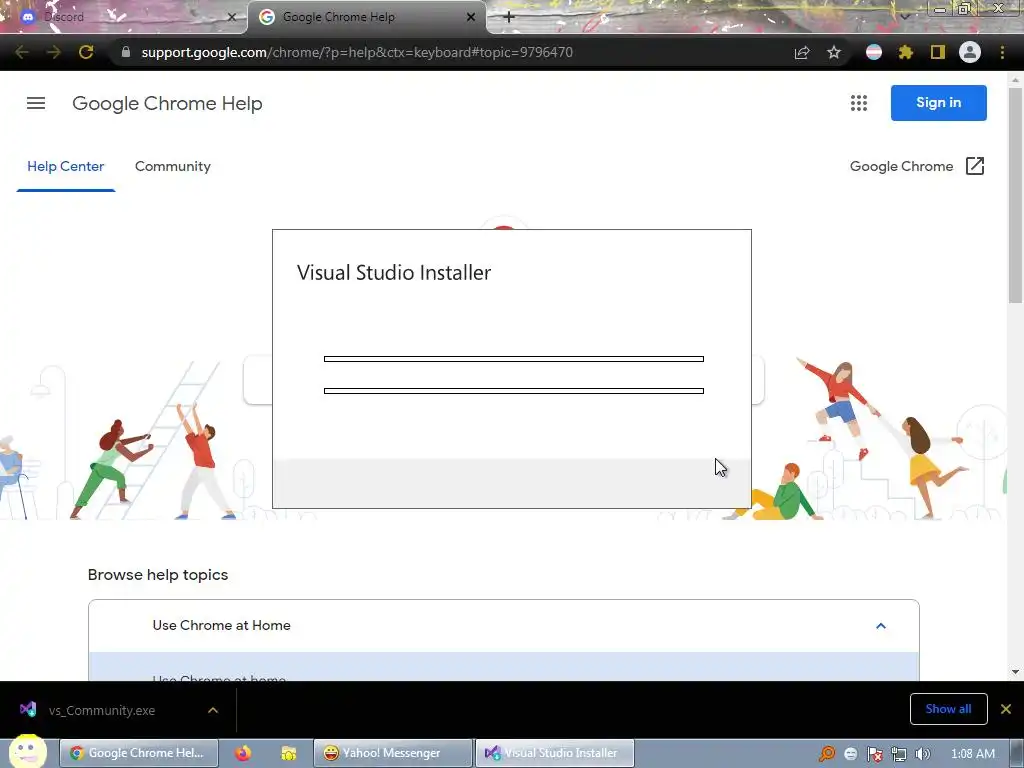This screenshot has height=768, width=1024.
Task: Launch Firefox from the taskbar
Action: (x=243, y=753)
